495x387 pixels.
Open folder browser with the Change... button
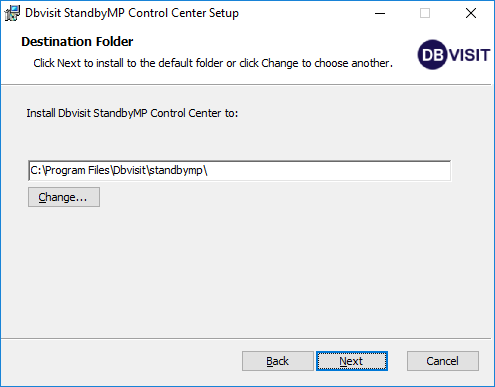pos(64,197)
